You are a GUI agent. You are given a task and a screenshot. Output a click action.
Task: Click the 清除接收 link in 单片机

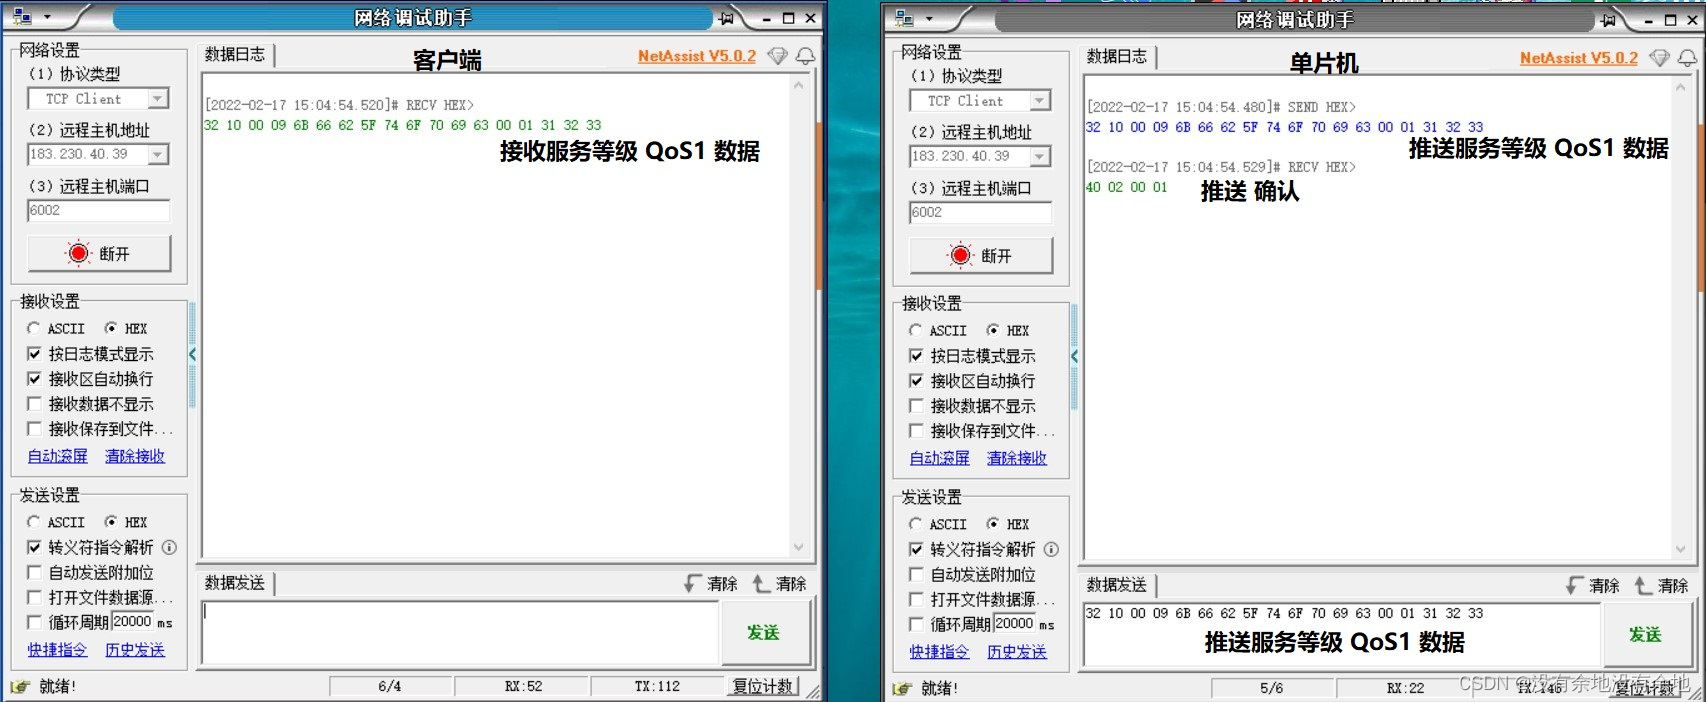point(1017,458)
